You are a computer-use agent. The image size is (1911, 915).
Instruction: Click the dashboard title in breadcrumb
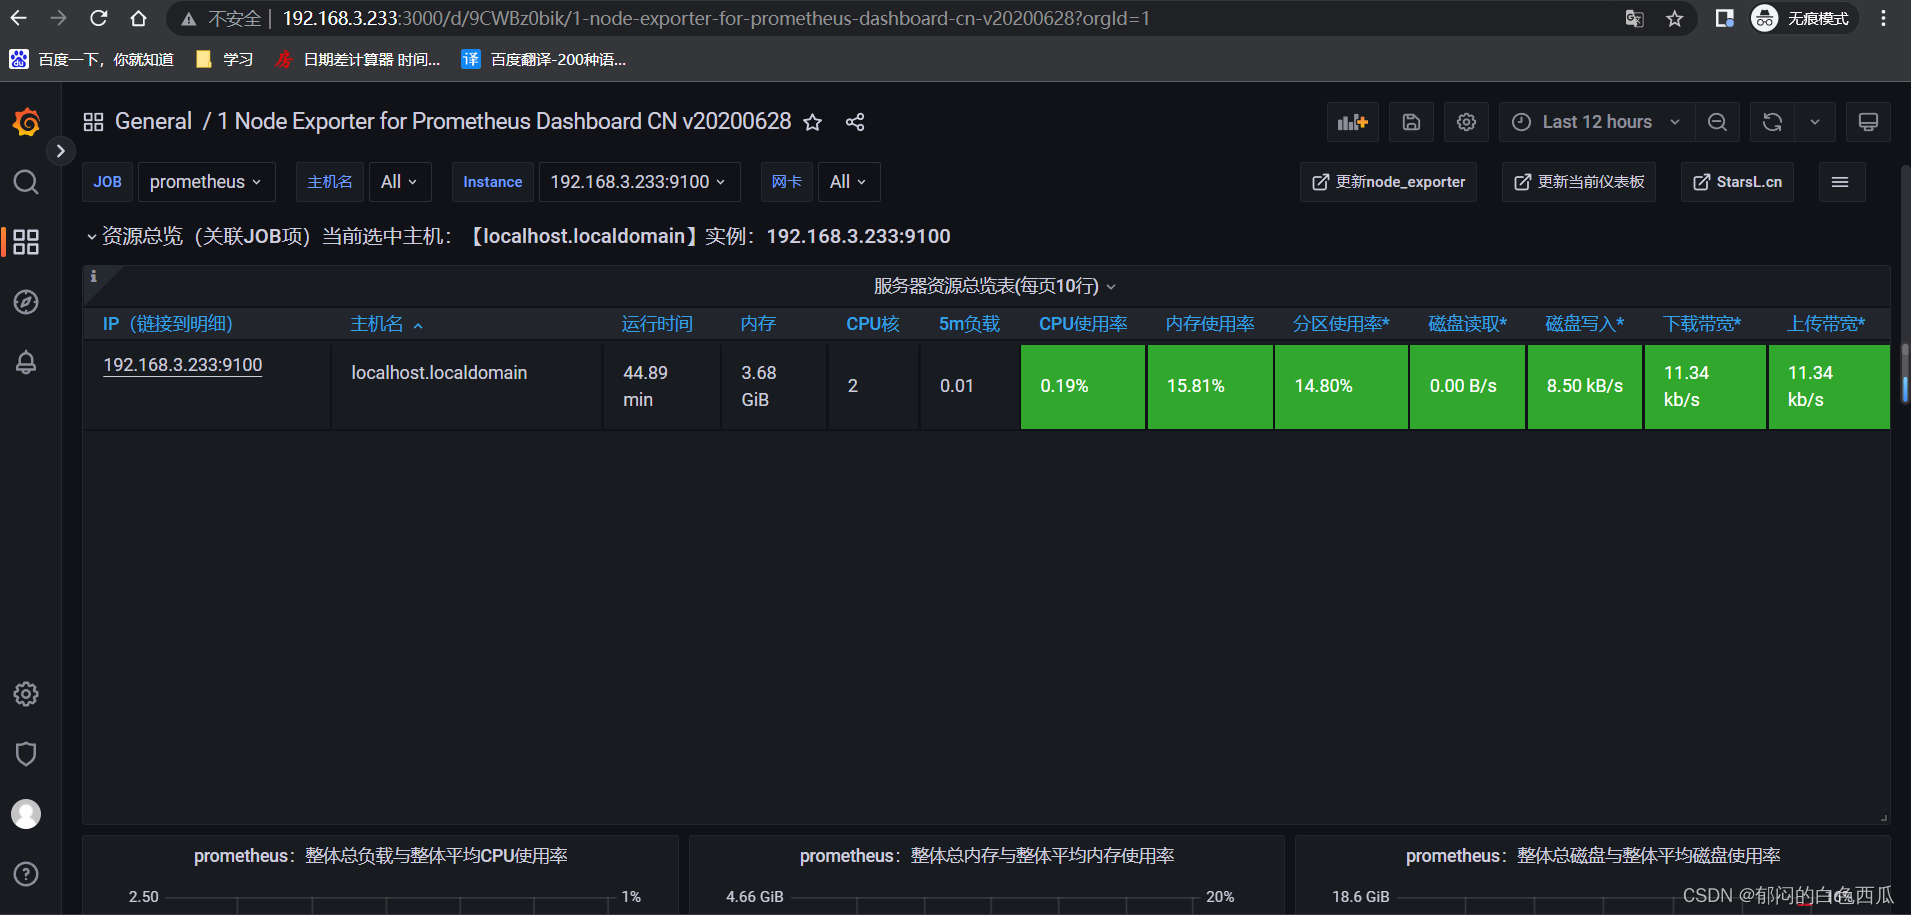(505, 122)
